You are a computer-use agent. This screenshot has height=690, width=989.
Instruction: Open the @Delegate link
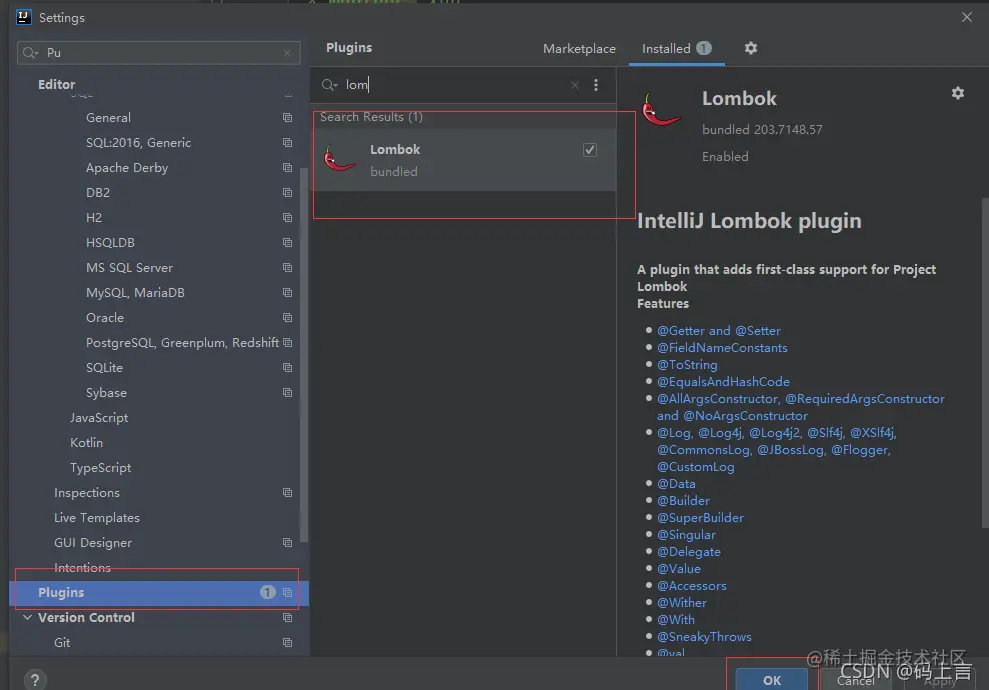point(689,552)
